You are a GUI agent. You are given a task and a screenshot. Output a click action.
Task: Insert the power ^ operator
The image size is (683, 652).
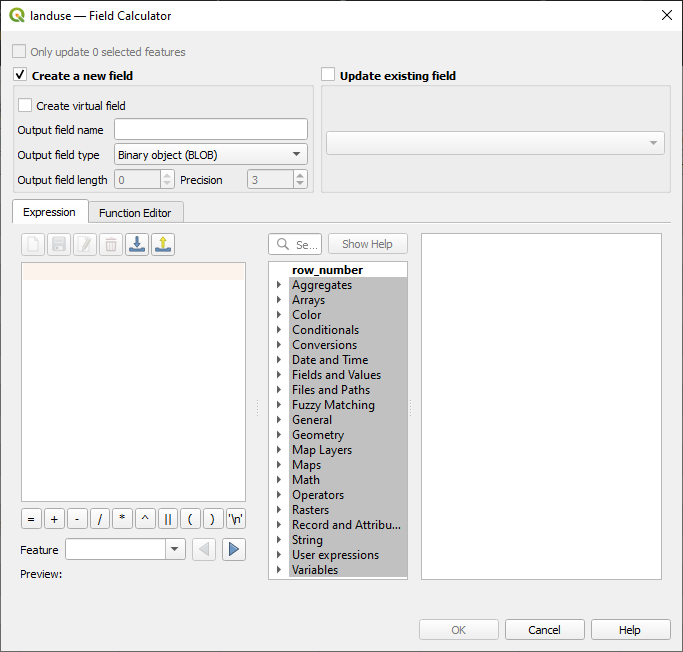pyautogui.click(x=145, y=519)
